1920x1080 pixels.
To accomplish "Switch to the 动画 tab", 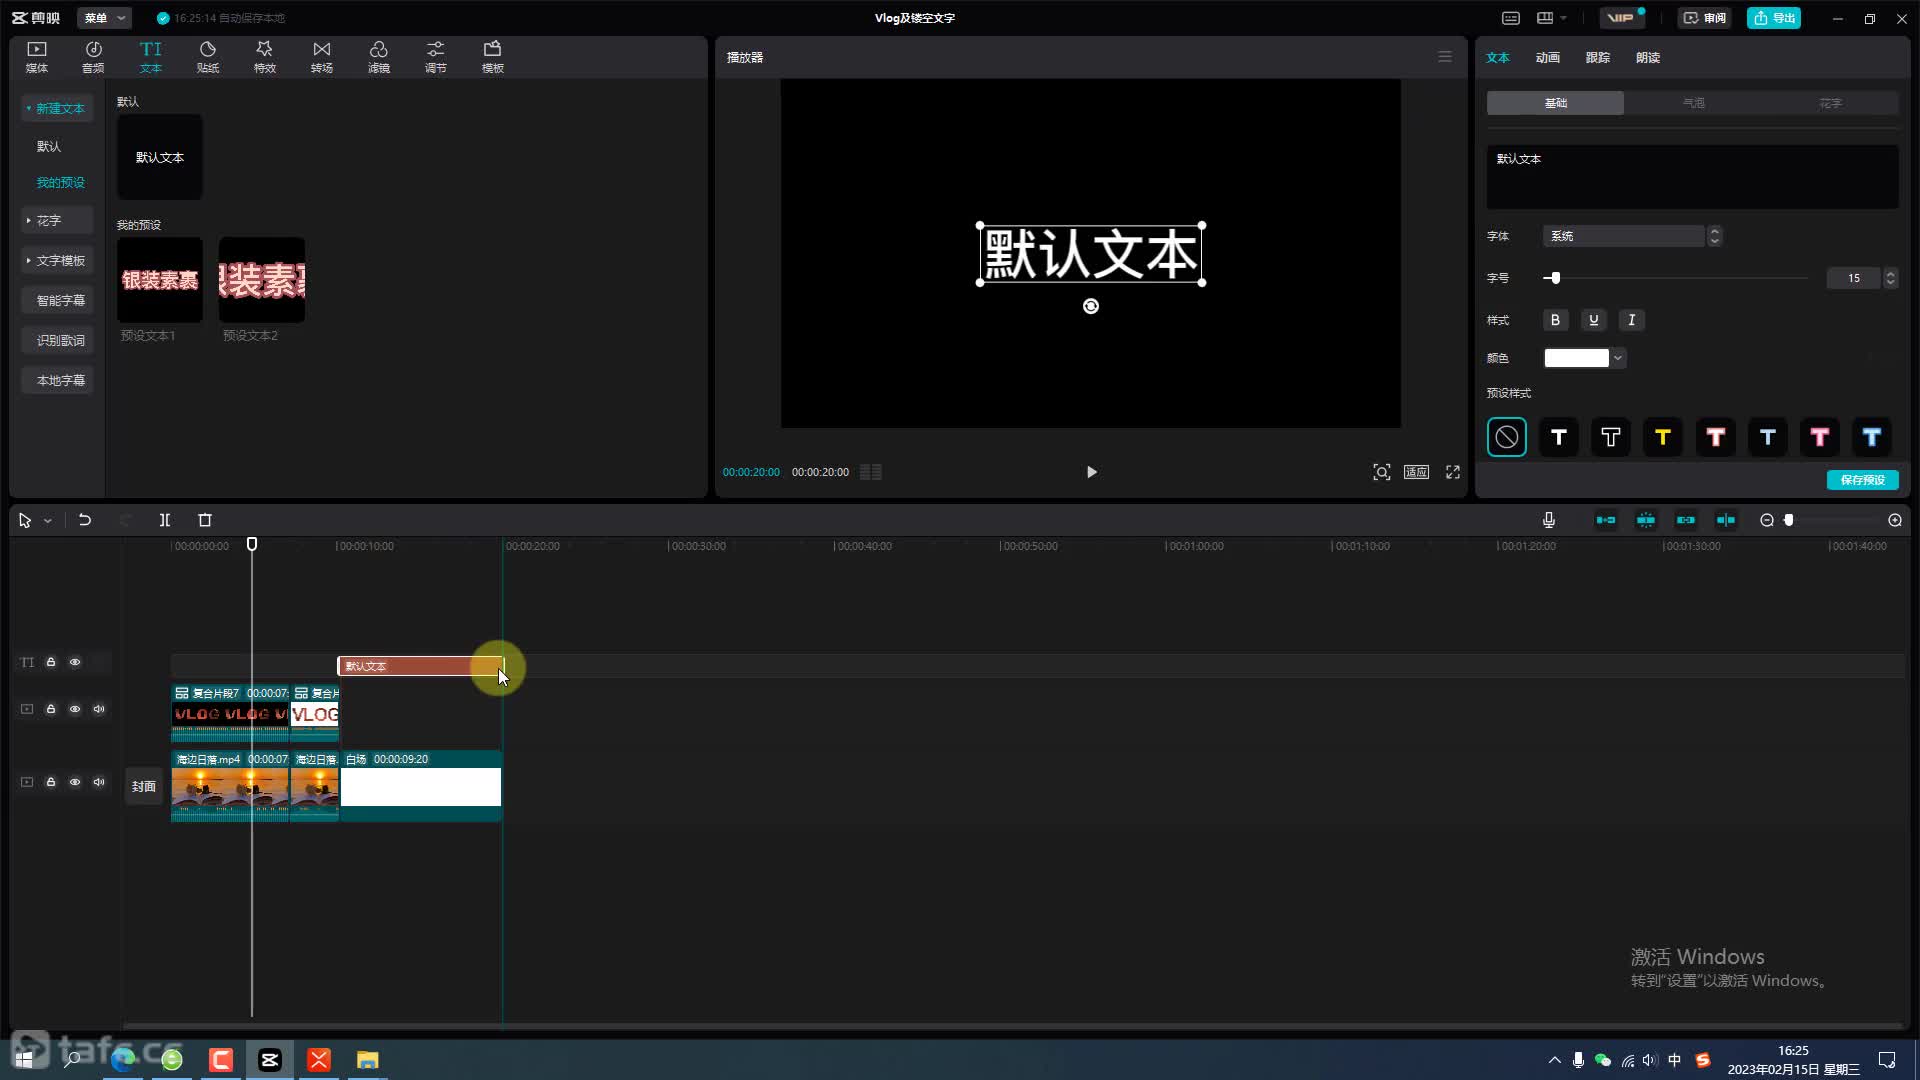I will point(1547,58).
